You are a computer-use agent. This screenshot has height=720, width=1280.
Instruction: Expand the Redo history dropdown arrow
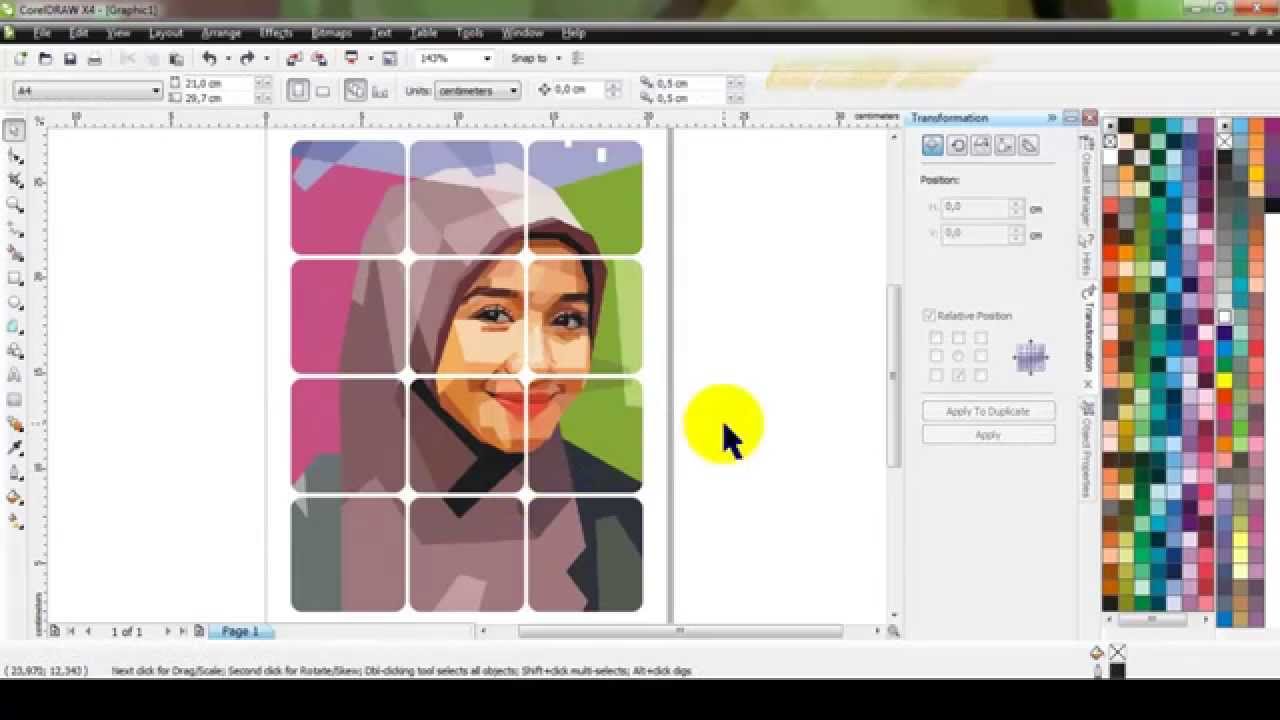(x=266, y=59)
